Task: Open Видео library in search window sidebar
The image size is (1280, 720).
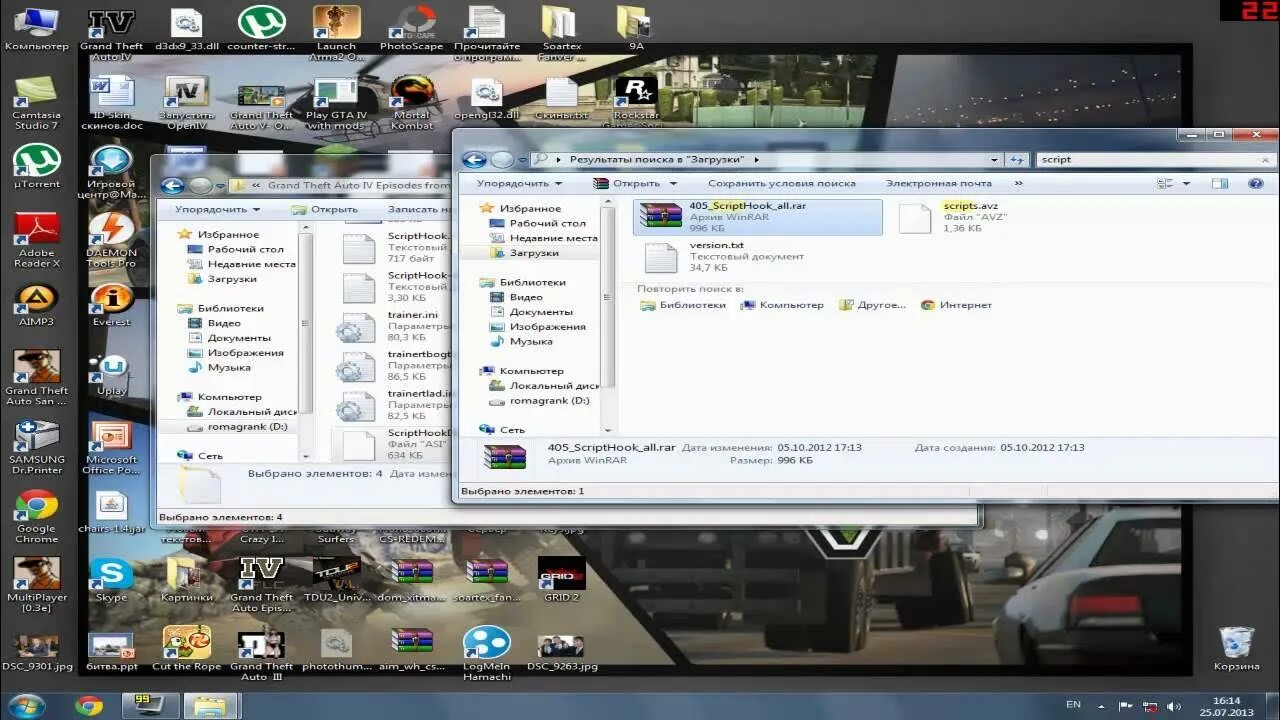Action: pos(516,297)
